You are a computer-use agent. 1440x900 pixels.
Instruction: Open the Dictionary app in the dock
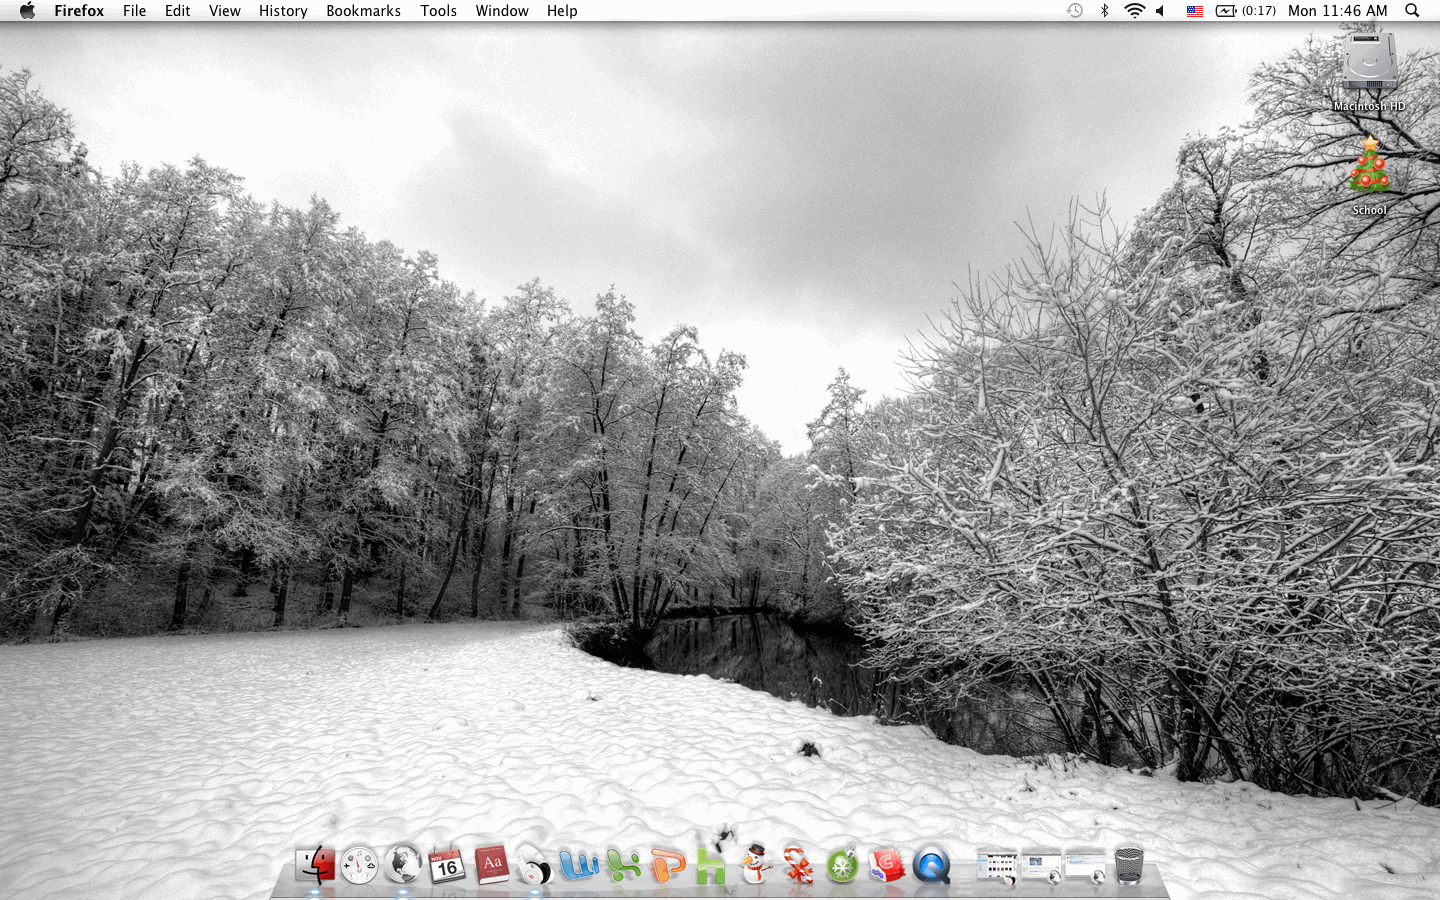pyautogui.click(x=491, y=865)
